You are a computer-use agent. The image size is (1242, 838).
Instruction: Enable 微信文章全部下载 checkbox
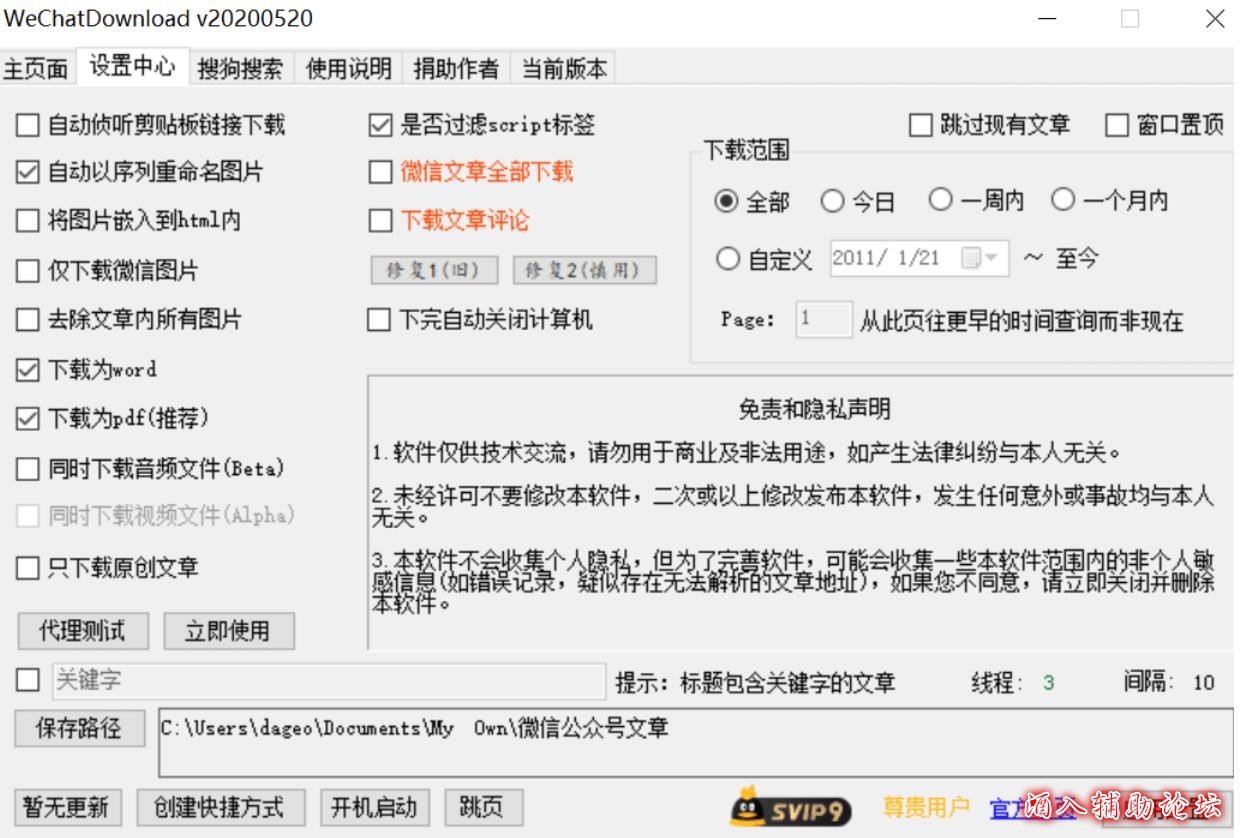click(x=380, y=172)
